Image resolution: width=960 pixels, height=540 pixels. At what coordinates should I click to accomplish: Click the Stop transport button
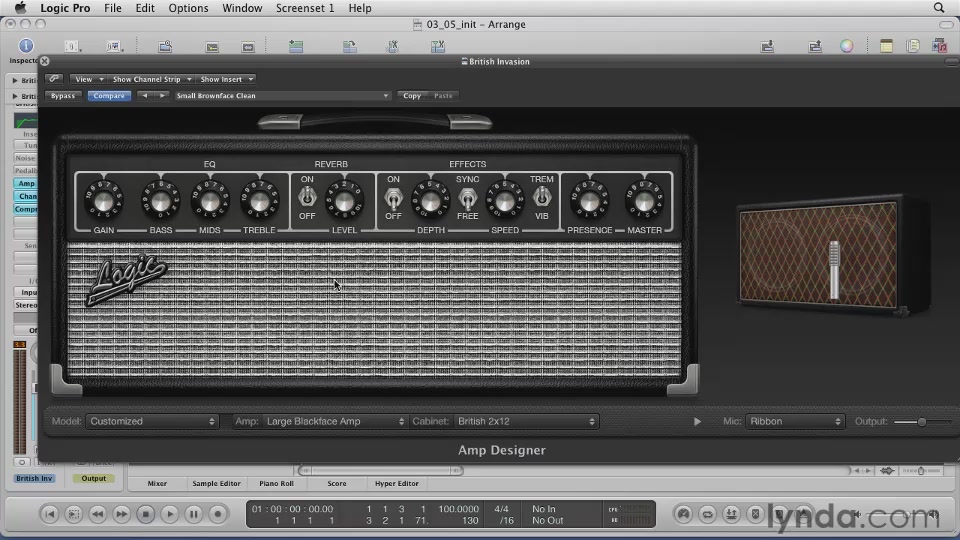(145, 514)
